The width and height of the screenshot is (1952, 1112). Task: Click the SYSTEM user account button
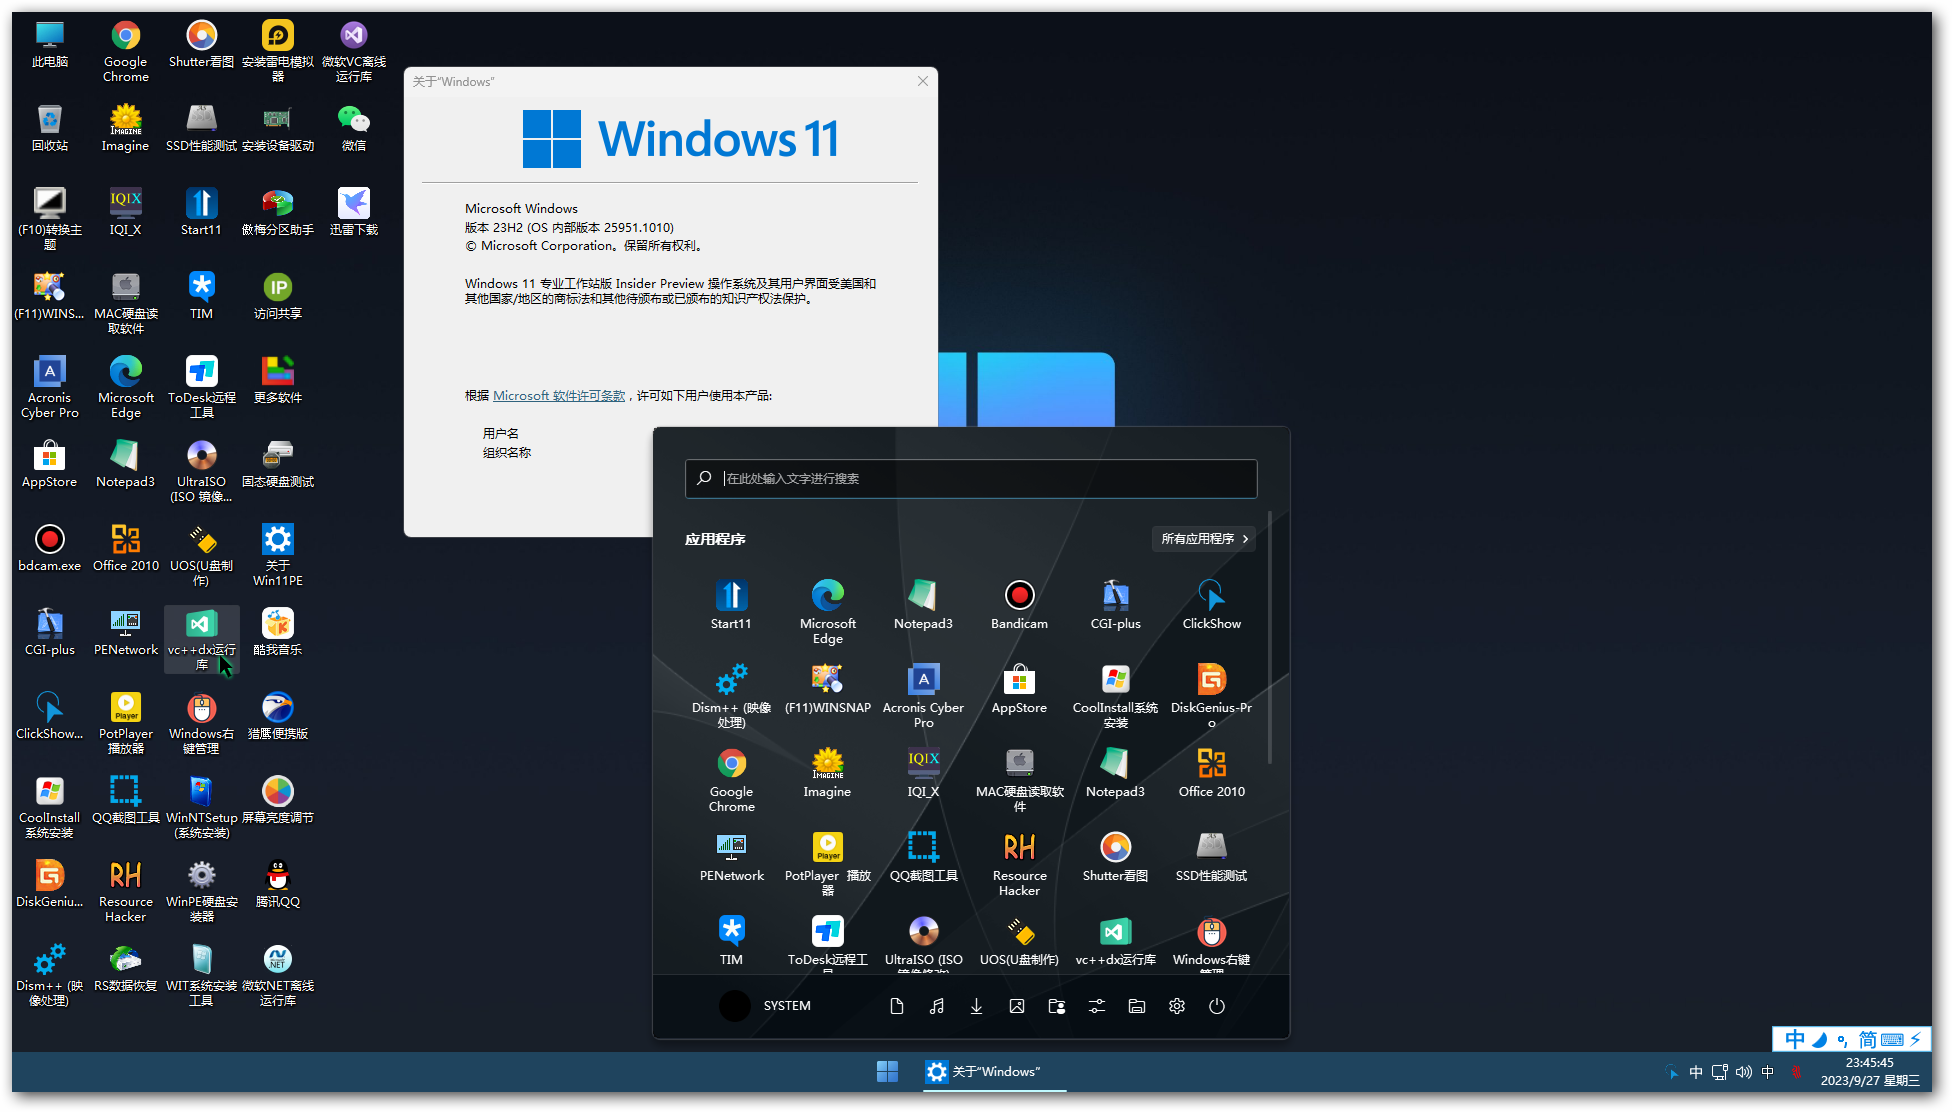pos(765,1006)
